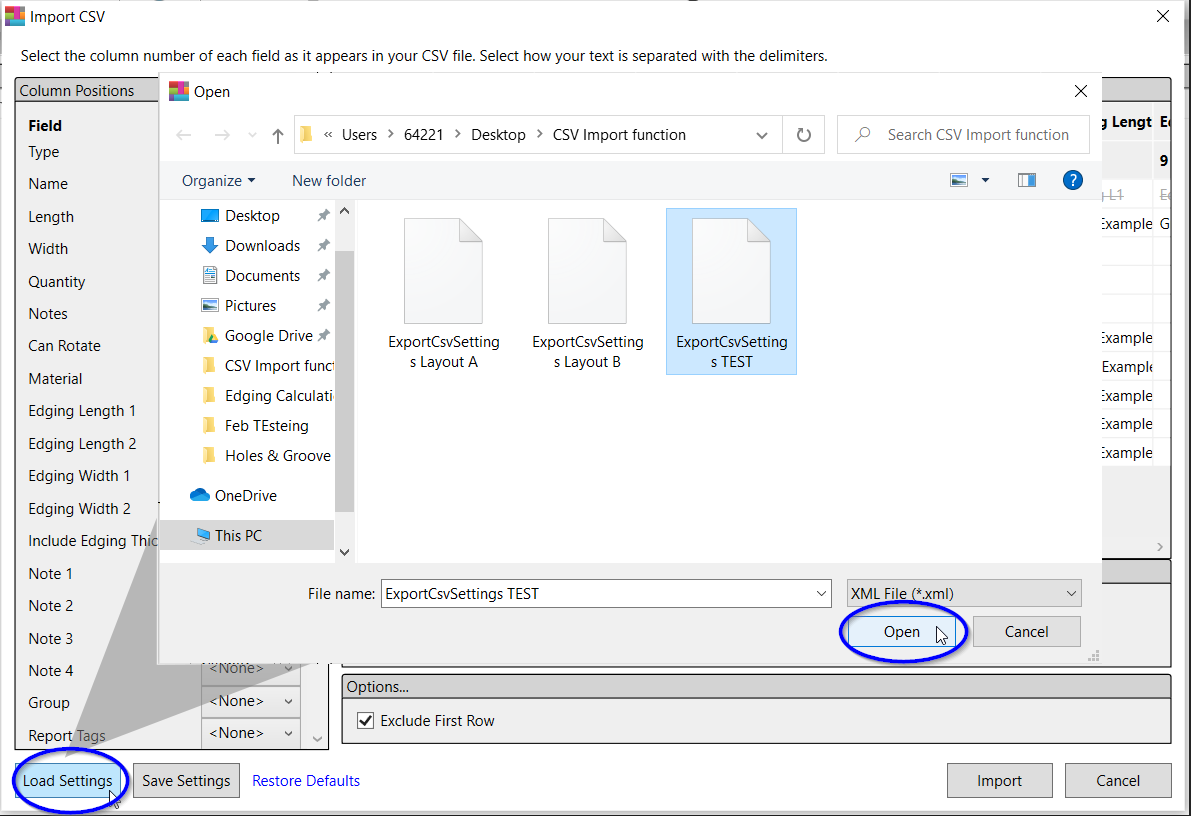Open Google Drive in navigation pane
This screenshot has width=1191, height=816.
[268, 336]
